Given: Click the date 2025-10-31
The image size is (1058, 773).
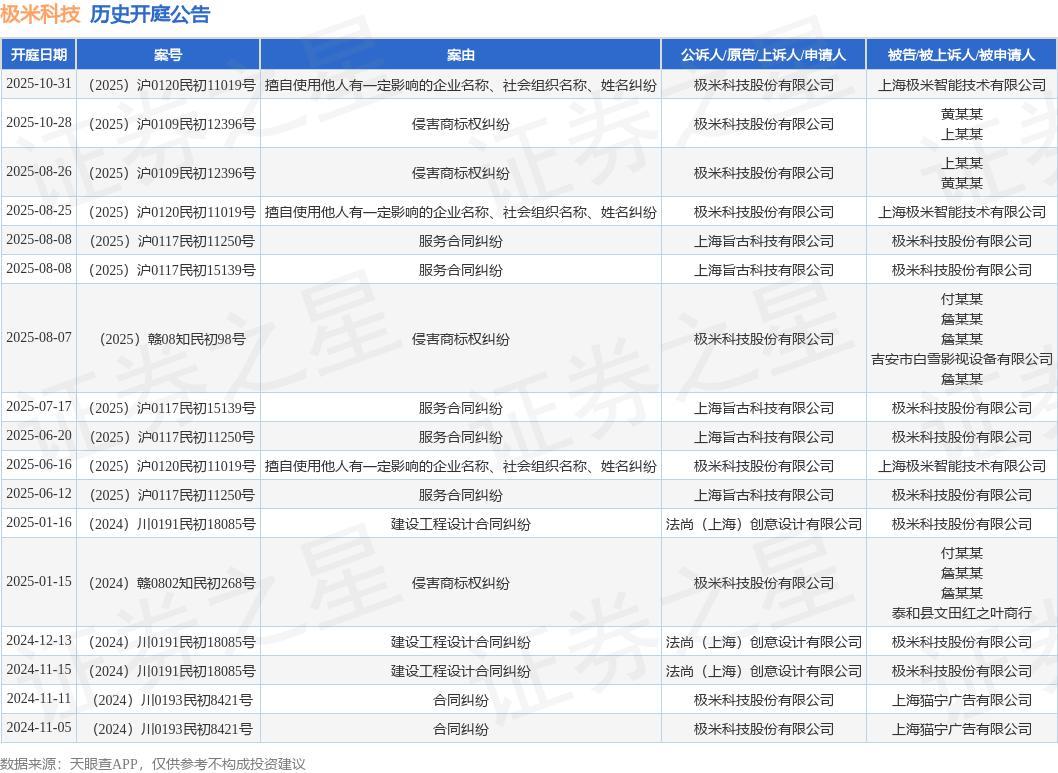Looking at the screenshot, I should [38, 84].
